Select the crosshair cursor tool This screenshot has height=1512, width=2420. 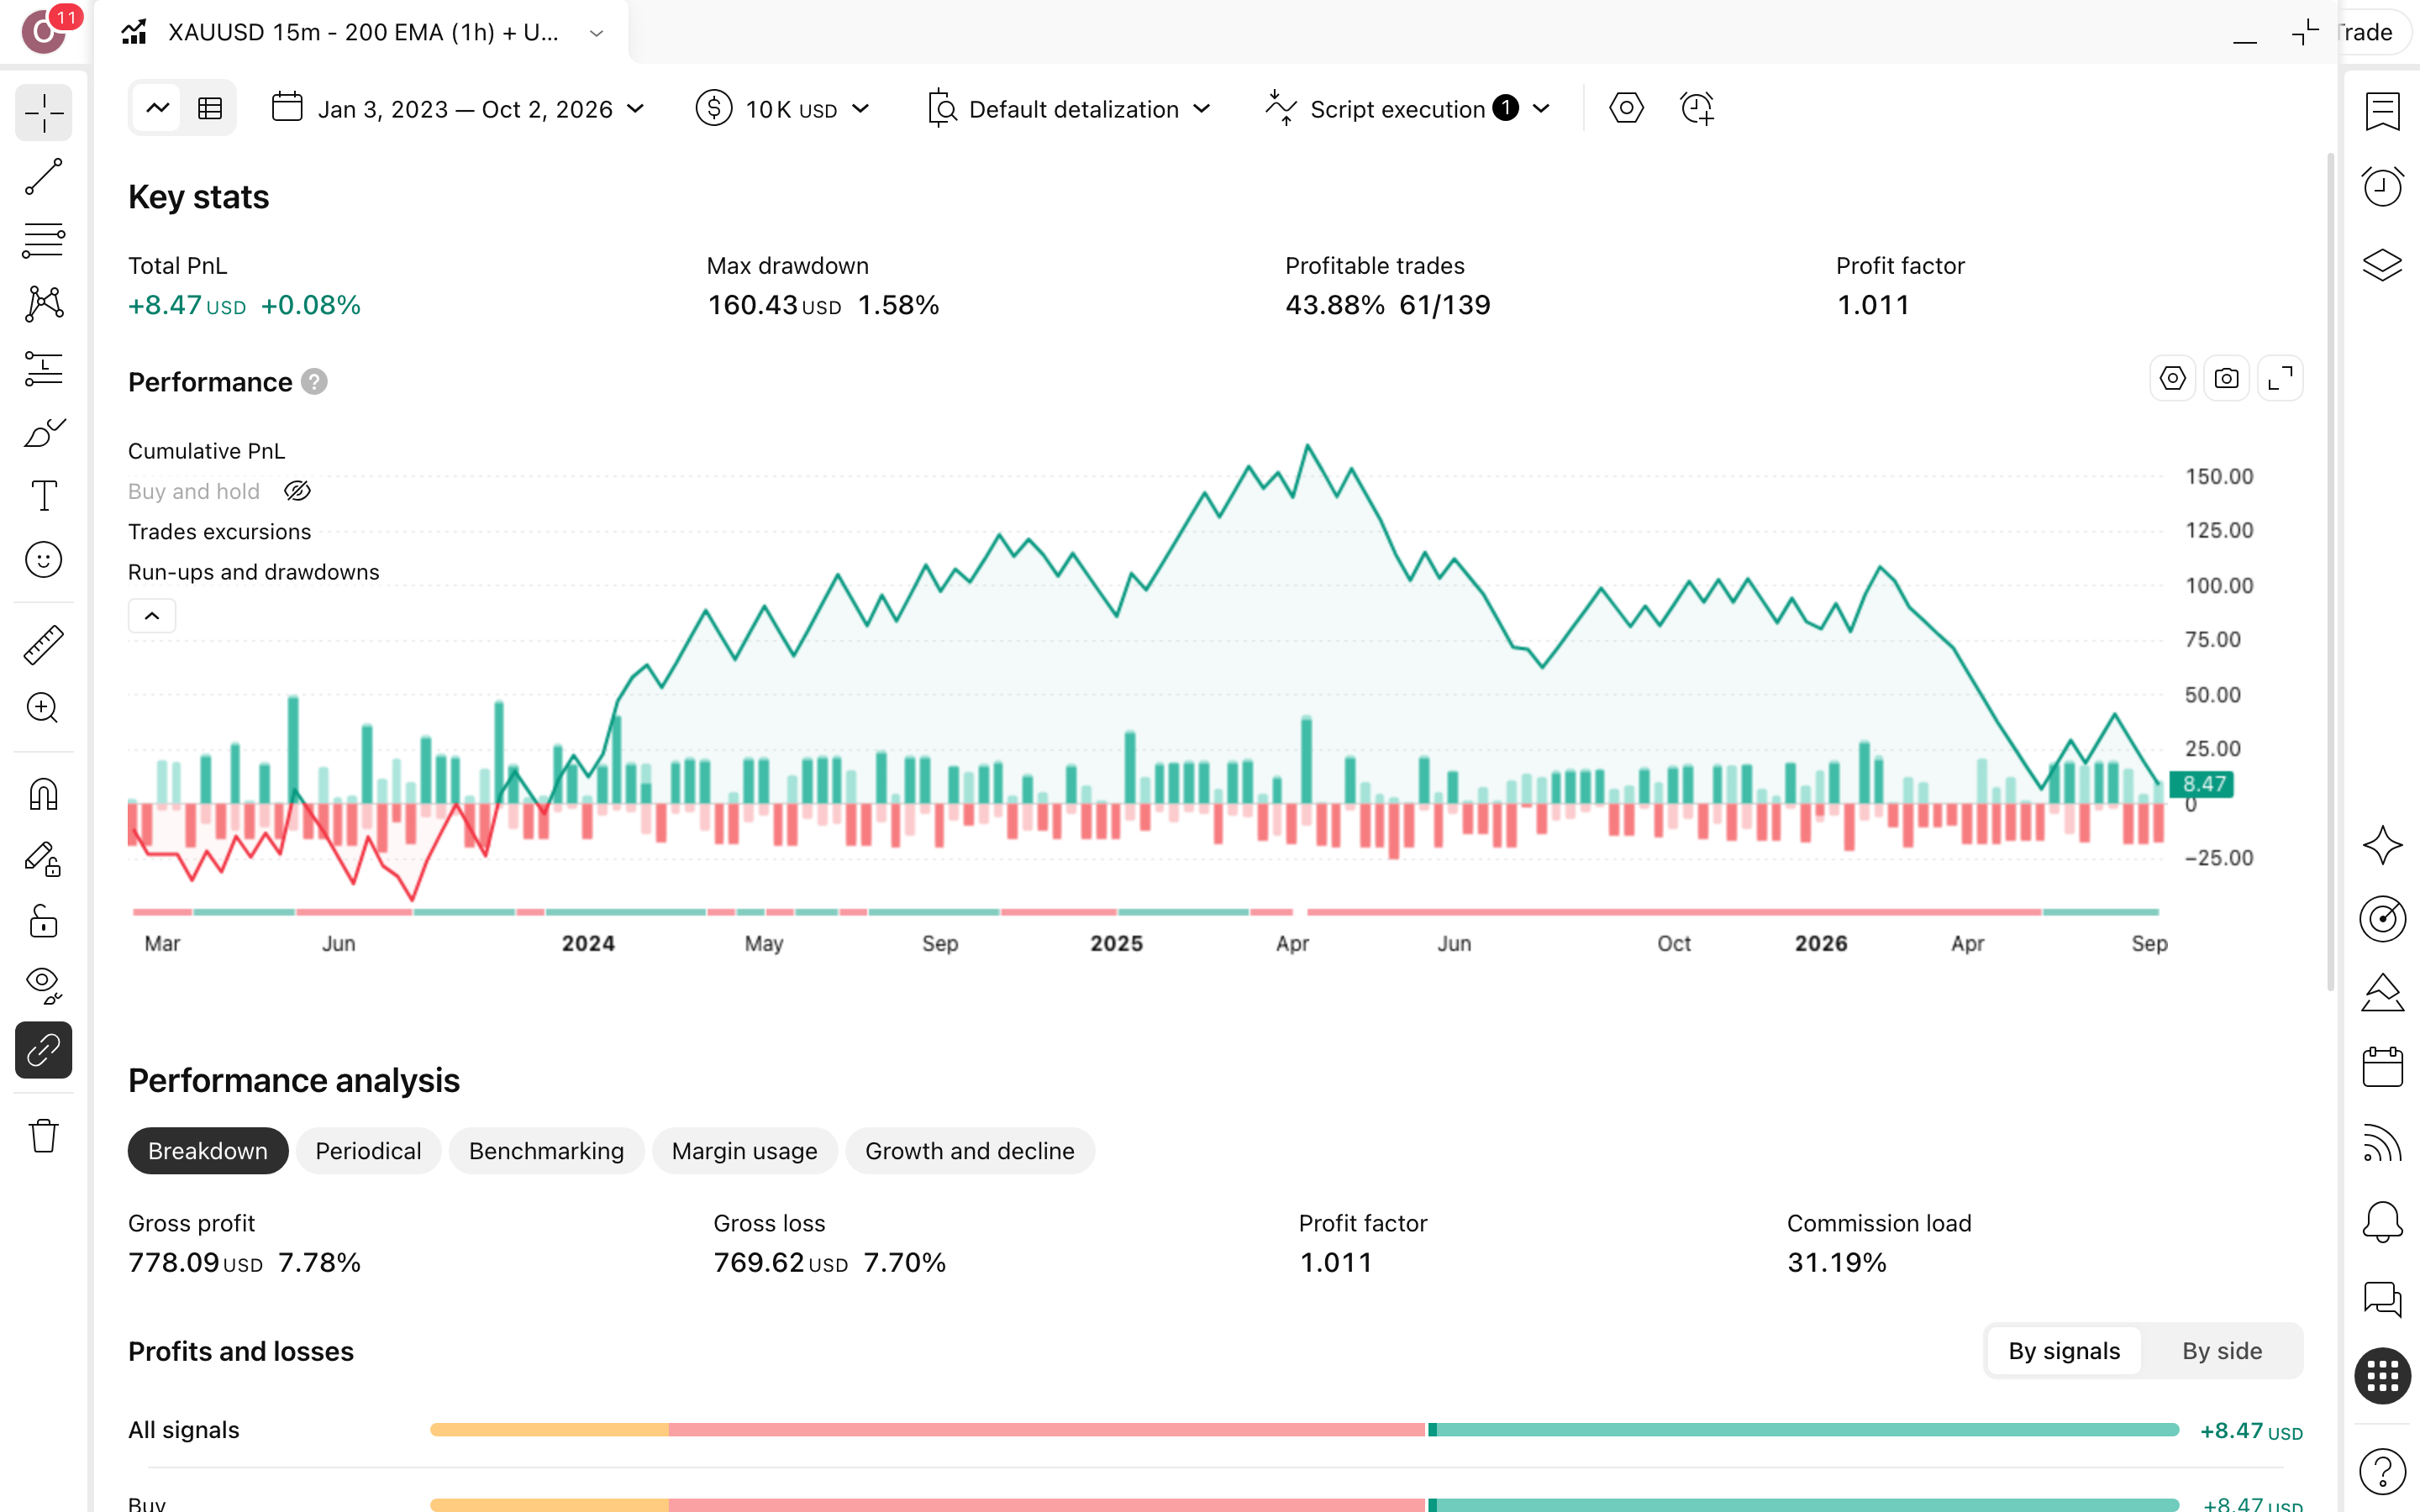(44, 113)
